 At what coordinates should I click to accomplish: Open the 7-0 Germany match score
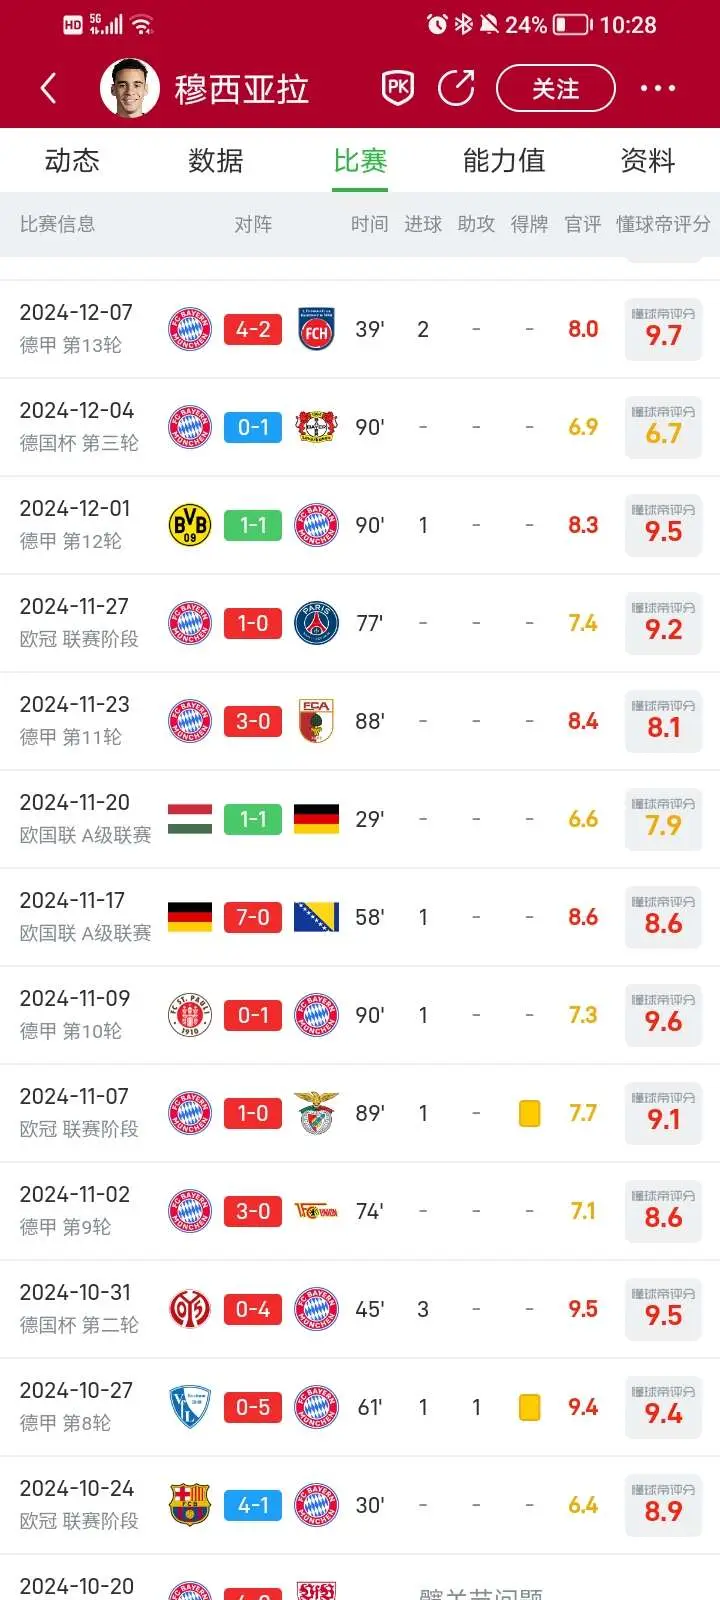pyautogui.click(x=253, y=917)
